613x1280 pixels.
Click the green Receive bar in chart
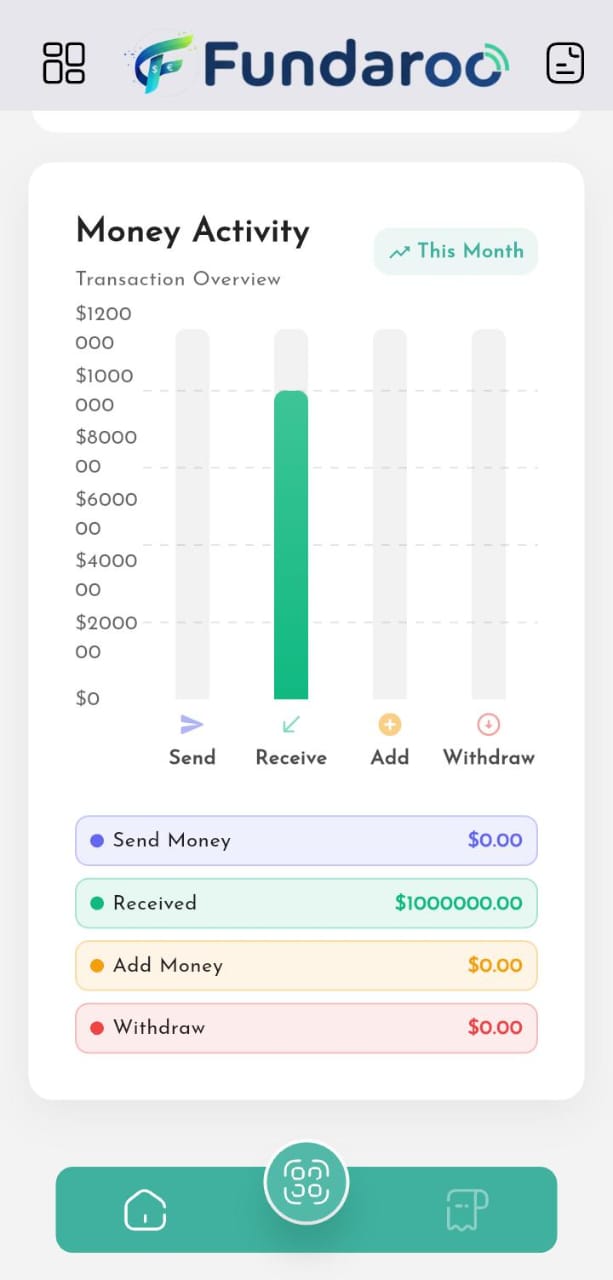[291, 545]
